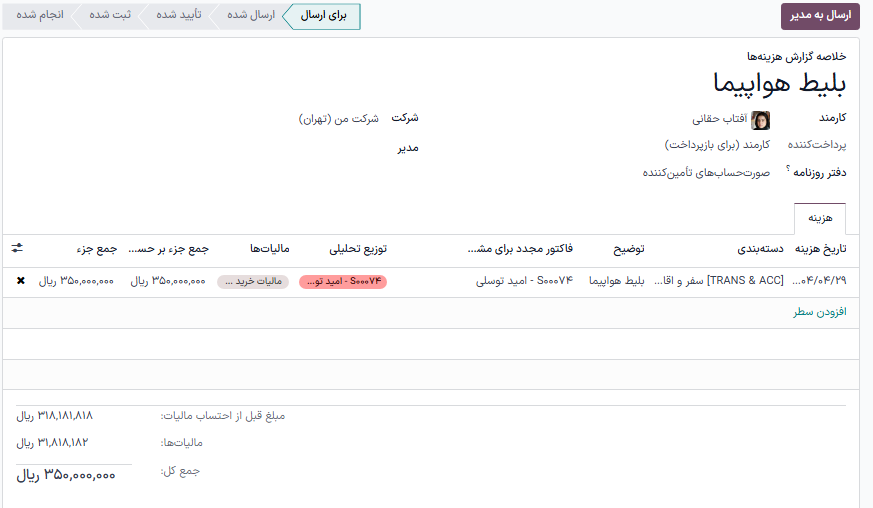Image resolution: width=873 pixels, height=508 pixels.
Task: Select the ارسال شده status stage
Action: 249,16
